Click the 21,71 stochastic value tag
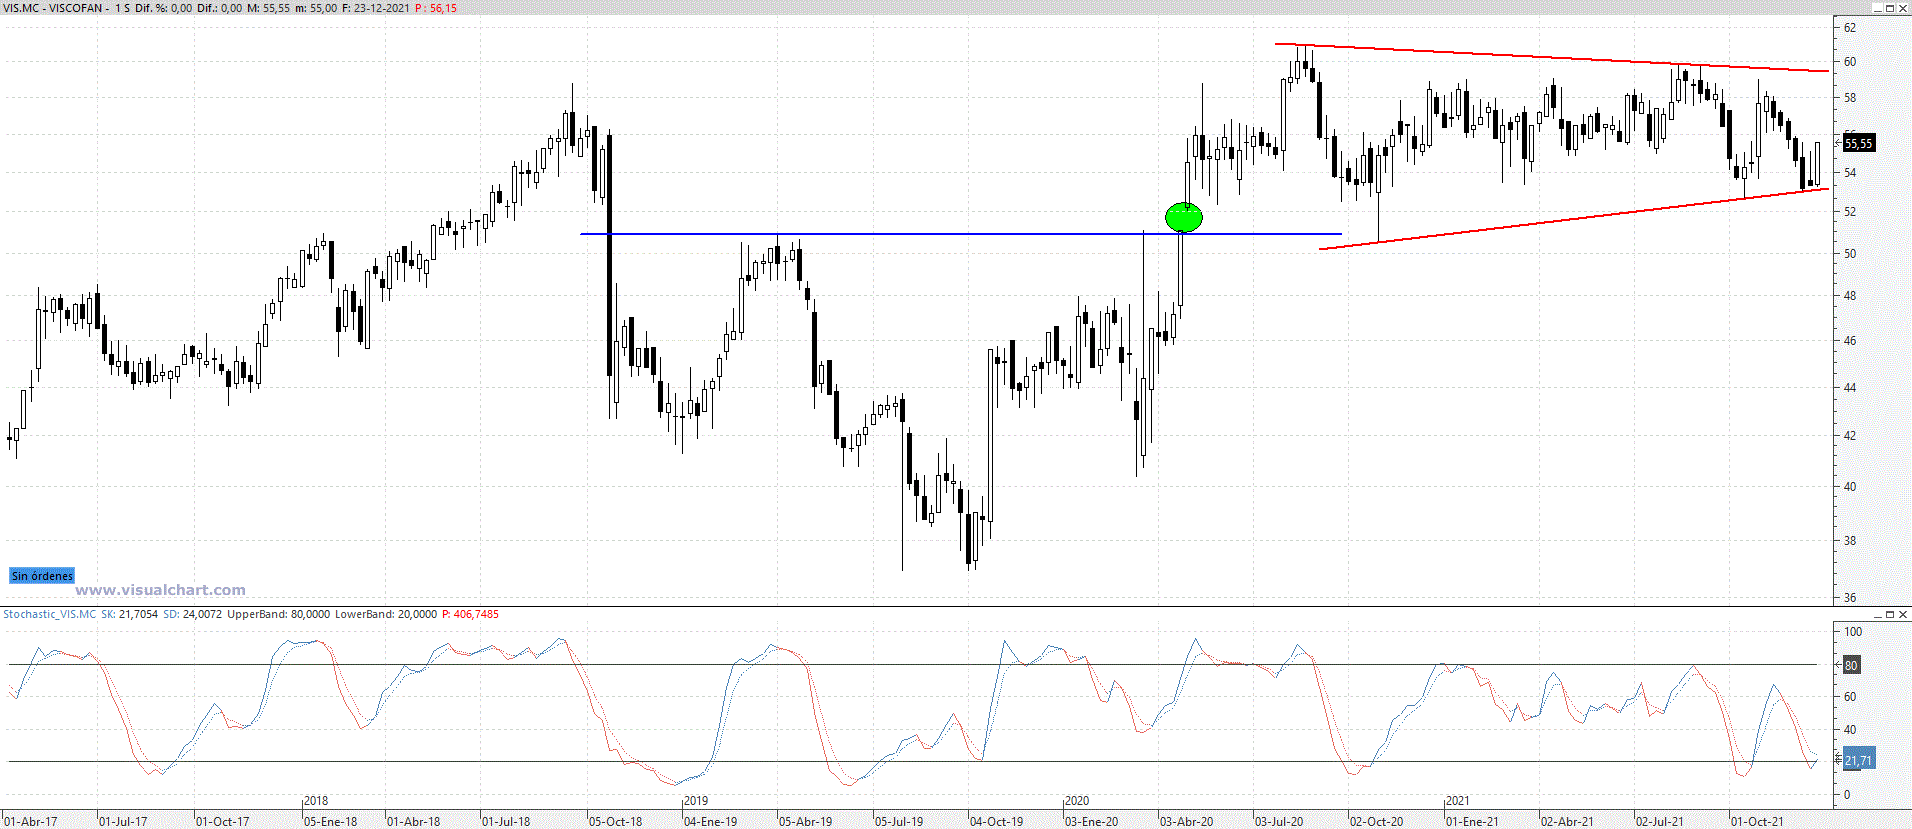 pos(1858,761)
